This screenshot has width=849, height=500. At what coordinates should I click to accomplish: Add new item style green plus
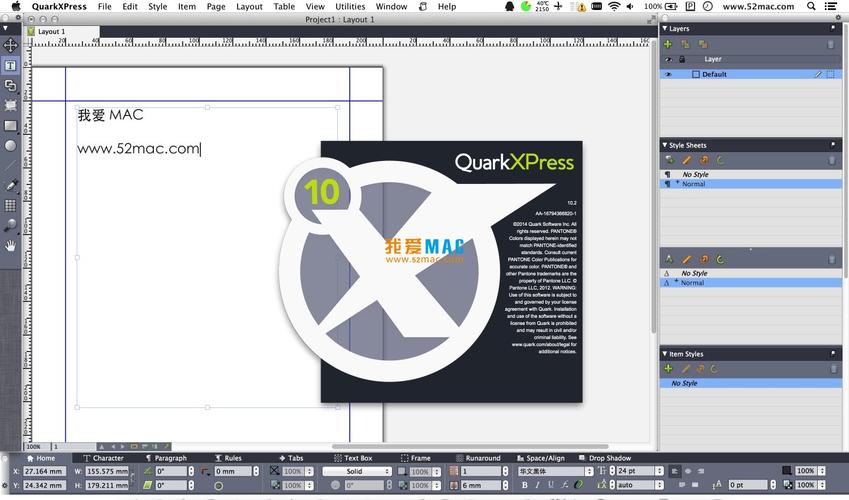pyautogui.click(x=668, y=368)
